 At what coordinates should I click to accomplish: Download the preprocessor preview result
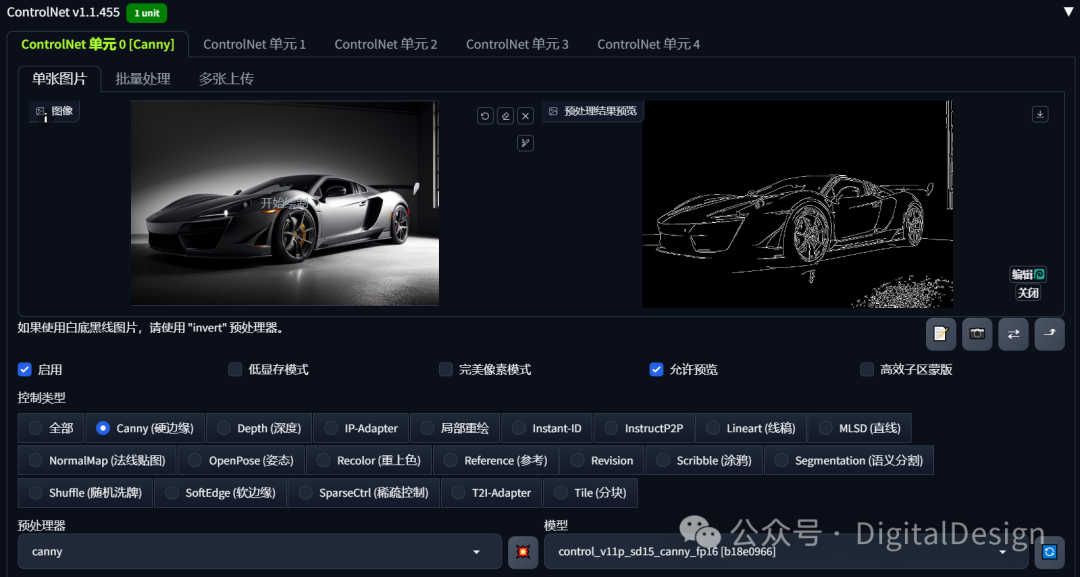pyautogui.click(x=1040, y=114)
